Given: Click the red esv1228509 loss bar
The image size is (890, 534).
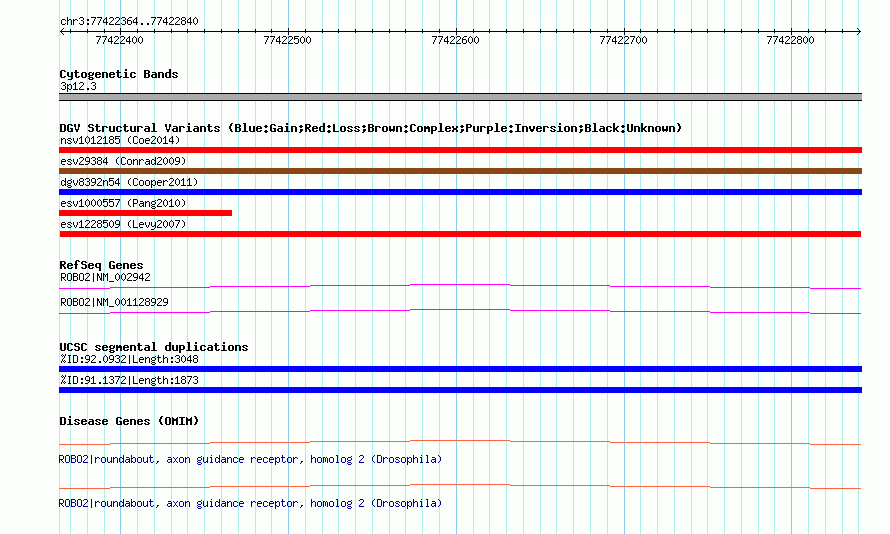Looking at the screenshot, I should point(460,234).
